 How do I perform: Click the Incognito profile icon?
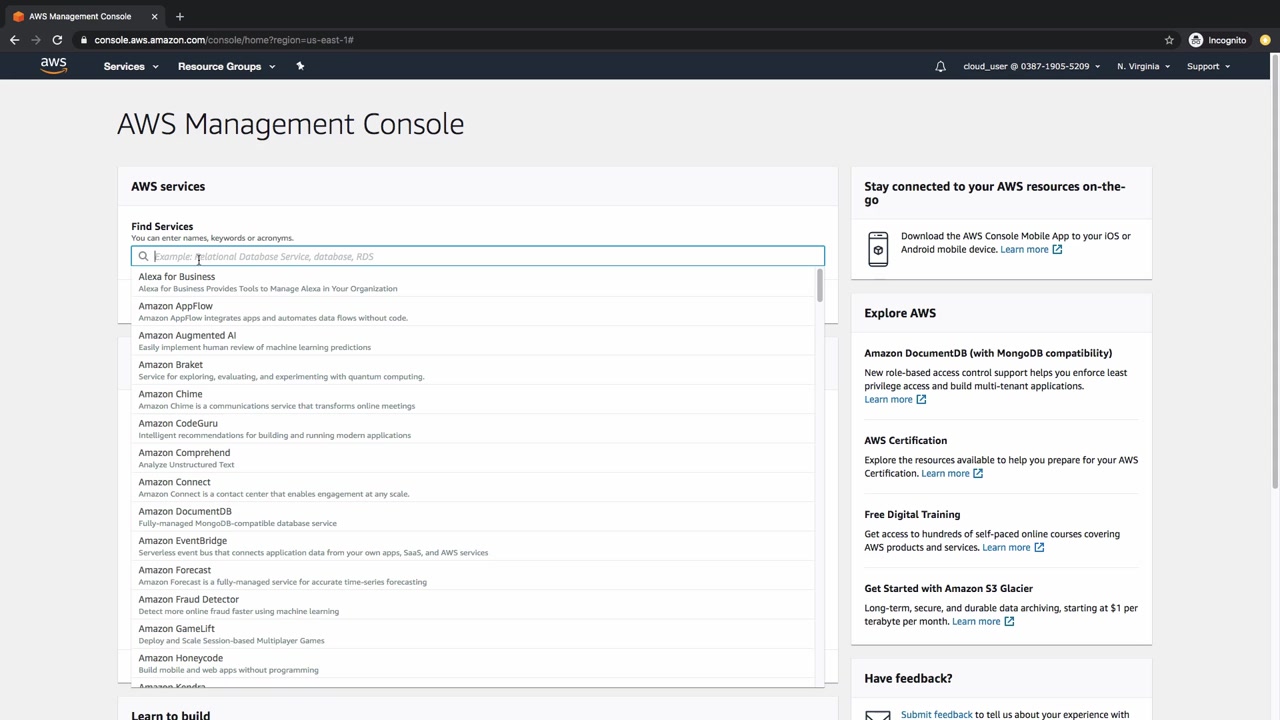pos(1196,40)
